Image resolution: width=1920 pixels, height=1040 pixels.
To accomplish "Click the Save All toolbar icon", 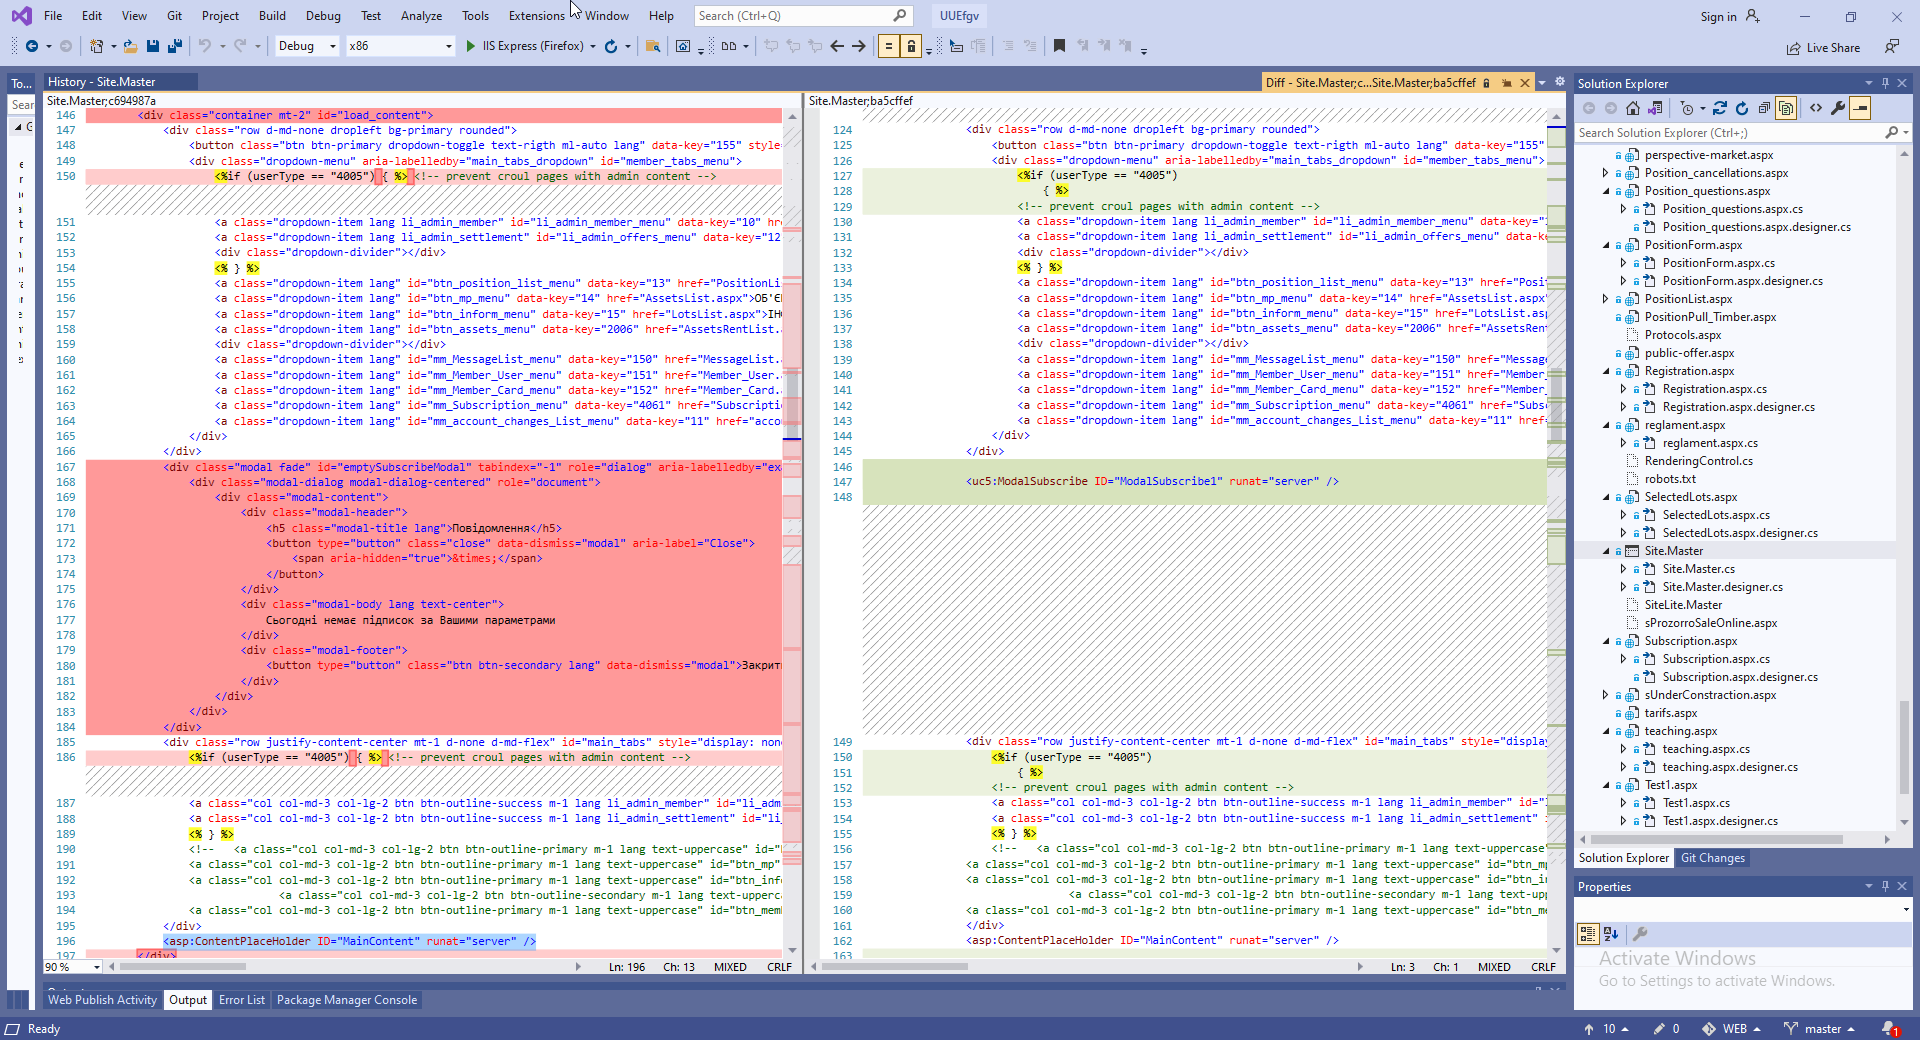I will tap(175, 46).
